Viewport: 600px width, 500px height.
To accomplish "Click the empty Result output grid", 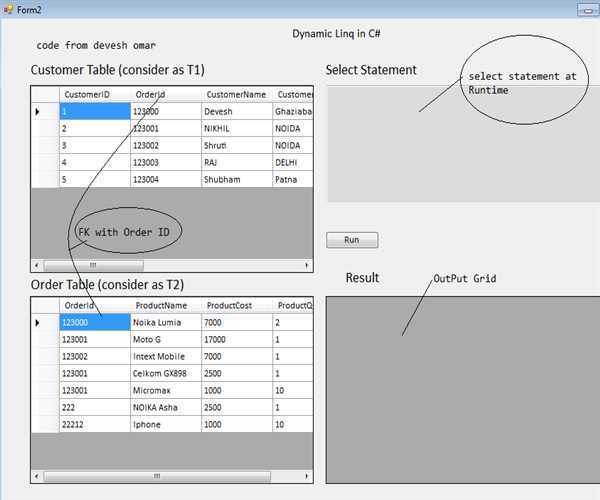I will pos(462,390).
